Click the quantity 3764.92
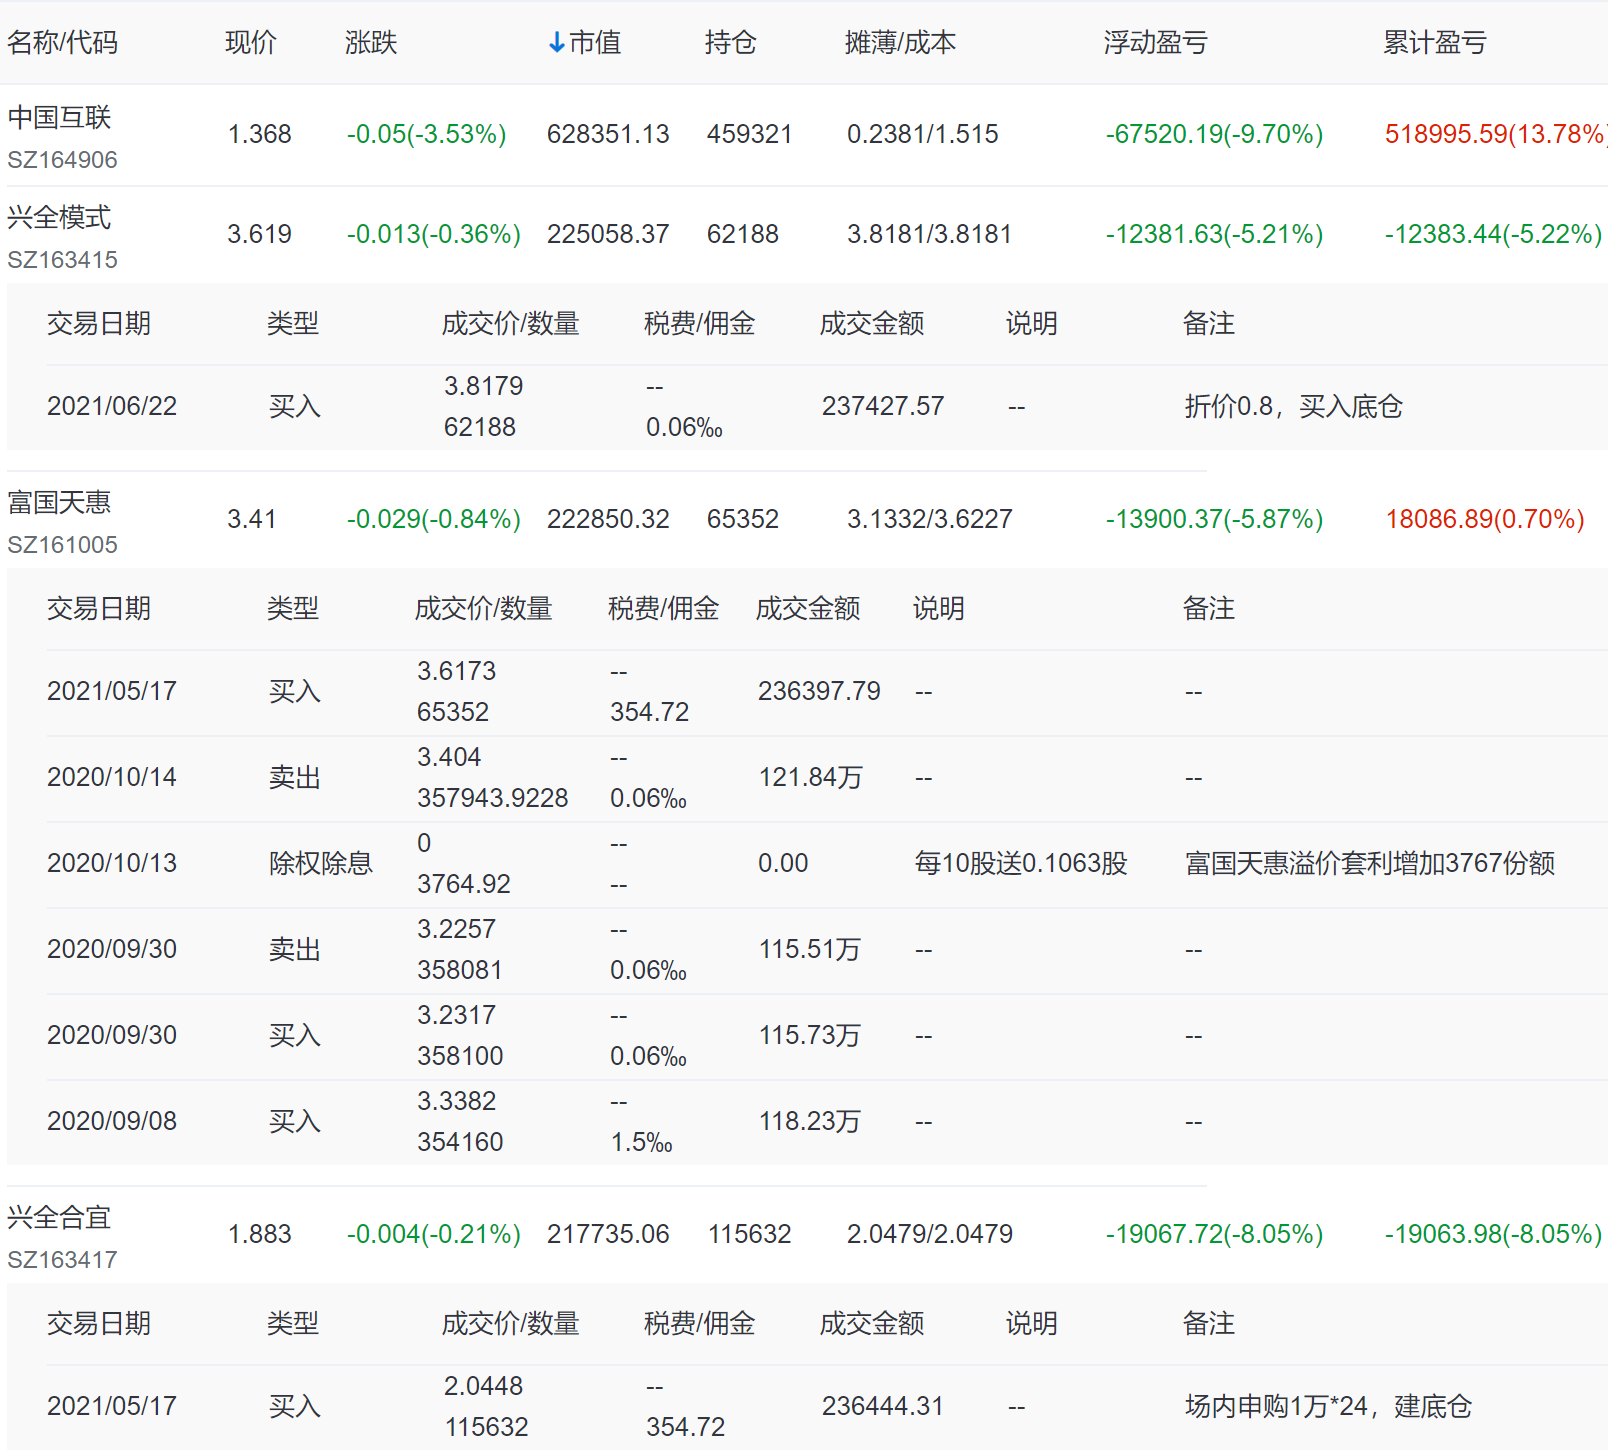The image size is (1608, 1452). pos(464,884)
